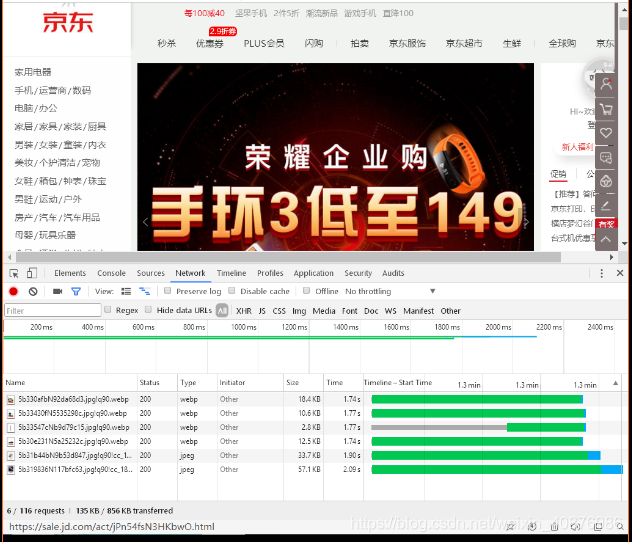The image size is (632, 542).
Task: Open the 家用电器 category link
Action: [33, 72]
